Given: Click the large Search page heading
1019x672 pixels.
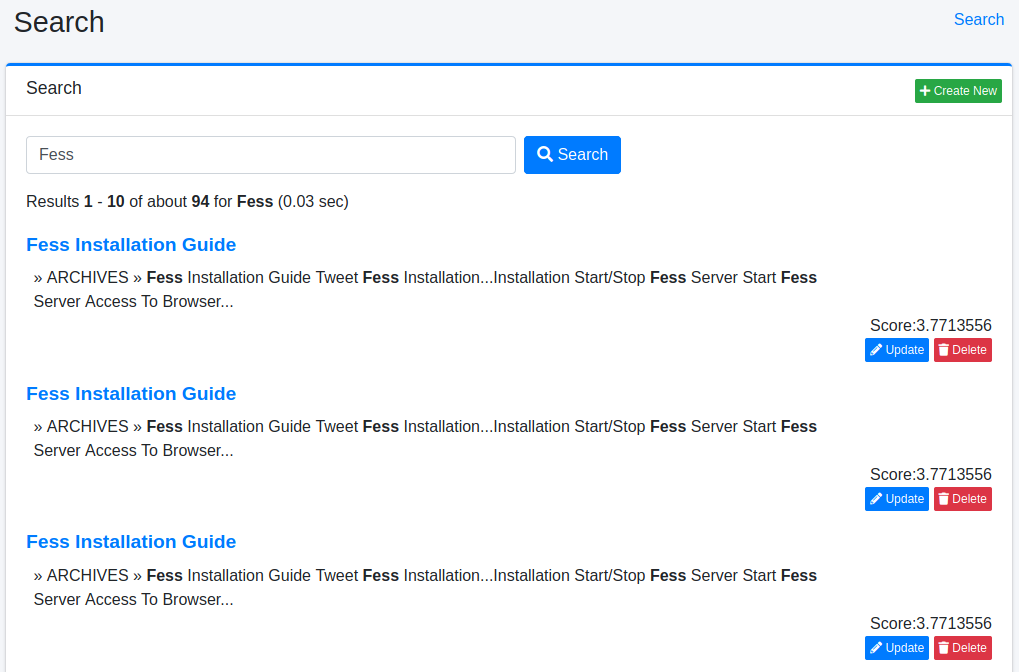Looking at the screenshot, I should click(59, 22).
